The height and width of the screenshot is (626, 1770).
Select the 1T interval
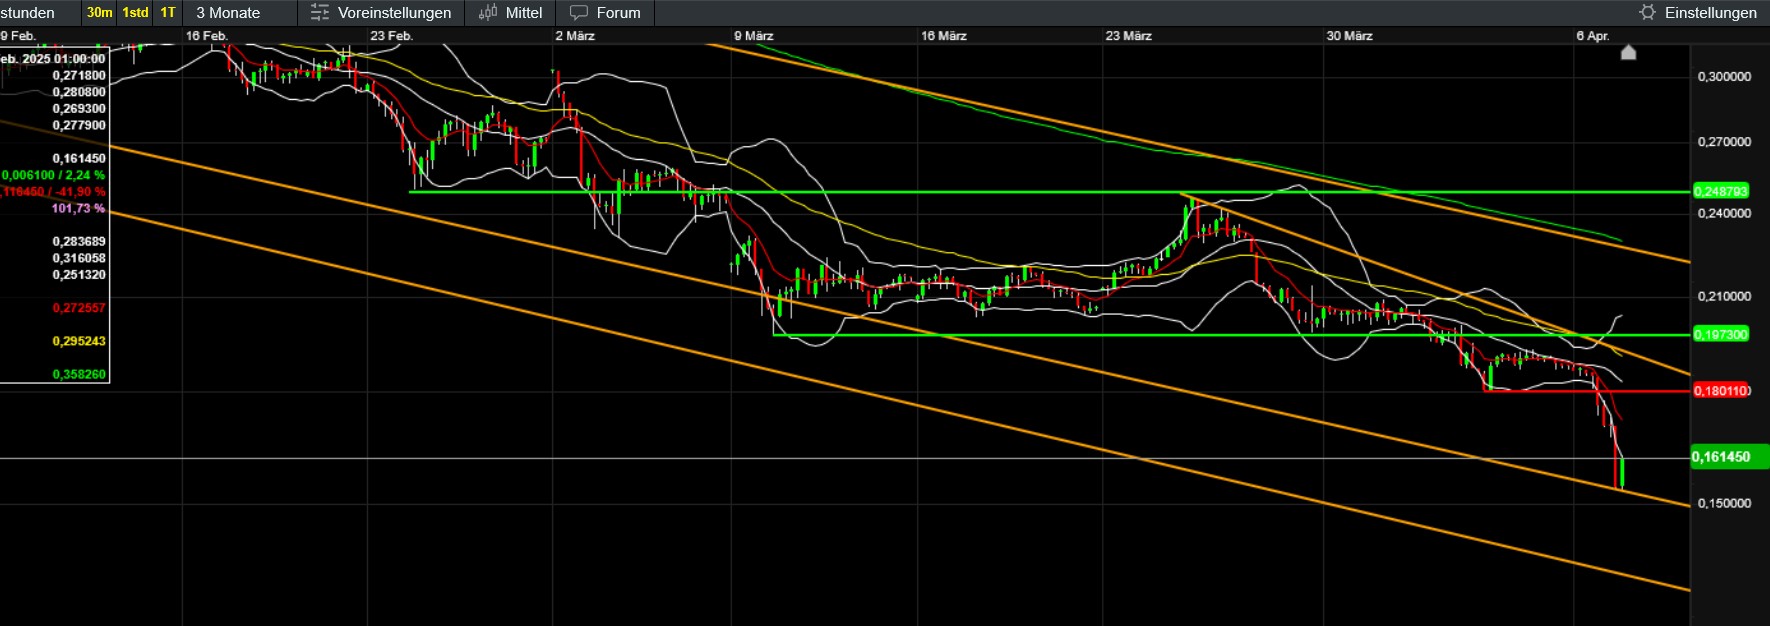pos(168,13)
